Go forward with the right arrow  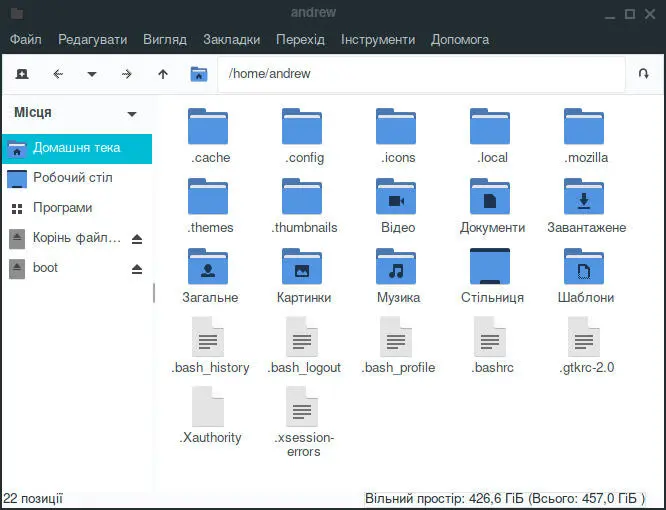127,74
